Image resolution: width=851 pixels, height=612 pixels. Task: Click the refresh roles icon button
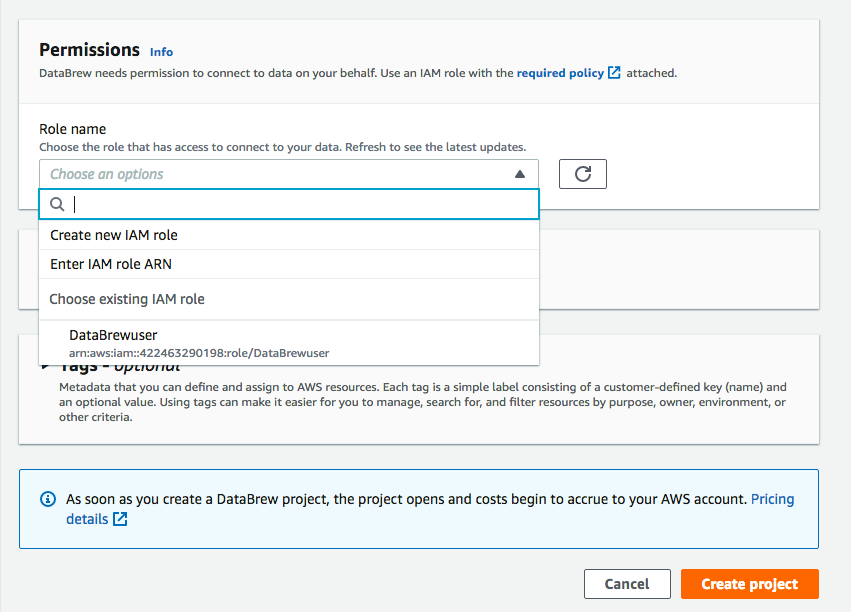[582, 174]
